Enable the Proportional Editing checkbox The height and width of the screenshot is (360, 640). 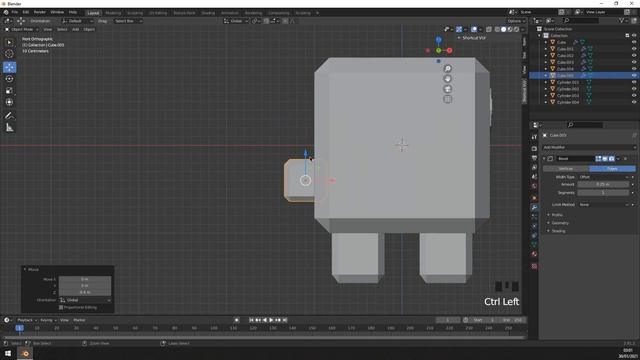[61, 307]
